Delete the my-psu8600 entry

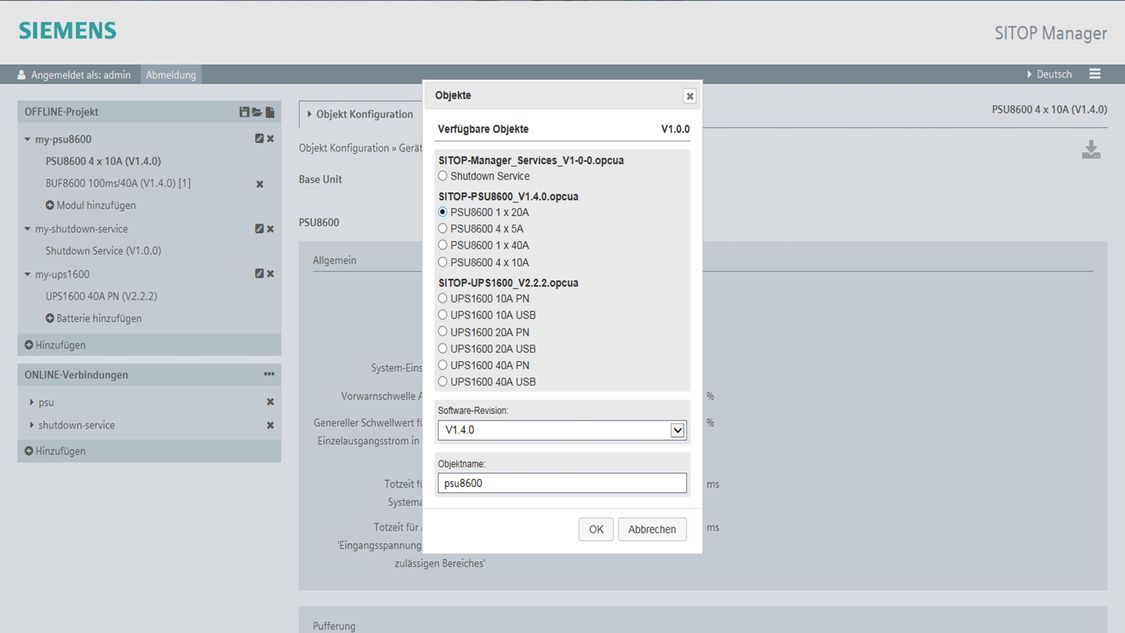pyautogui.click(x=270, y=139)
